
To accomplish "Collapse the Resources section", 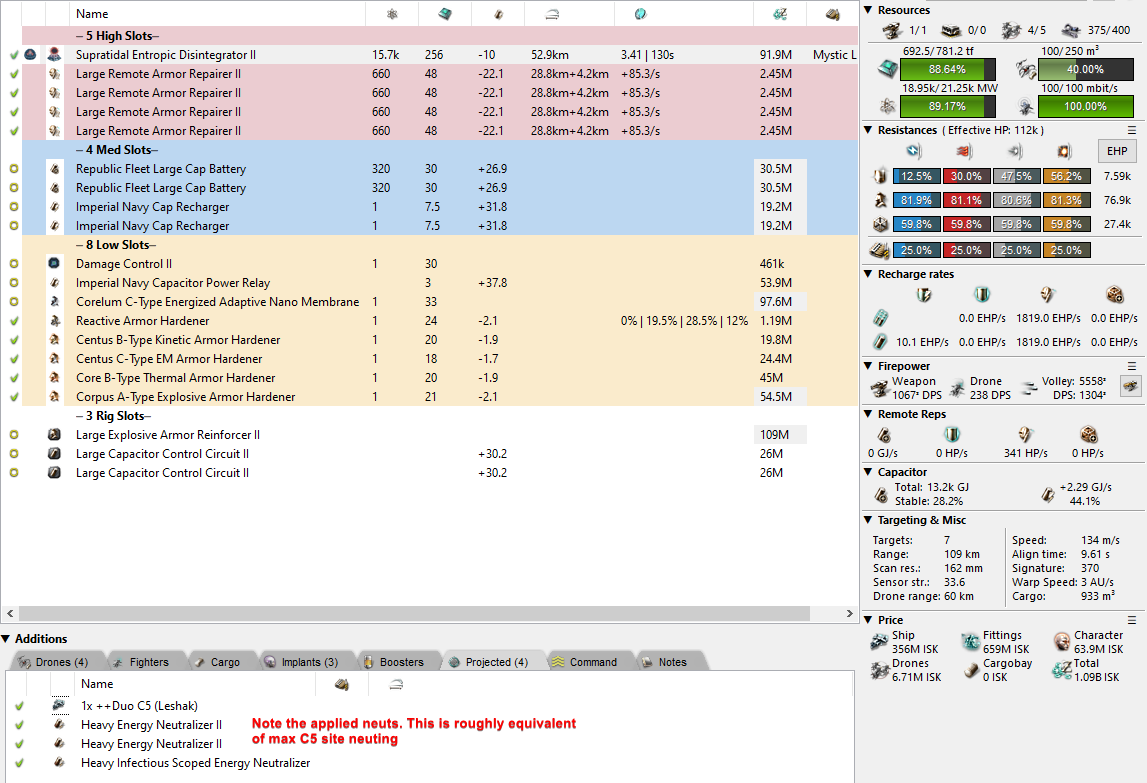I will [868, 10].
